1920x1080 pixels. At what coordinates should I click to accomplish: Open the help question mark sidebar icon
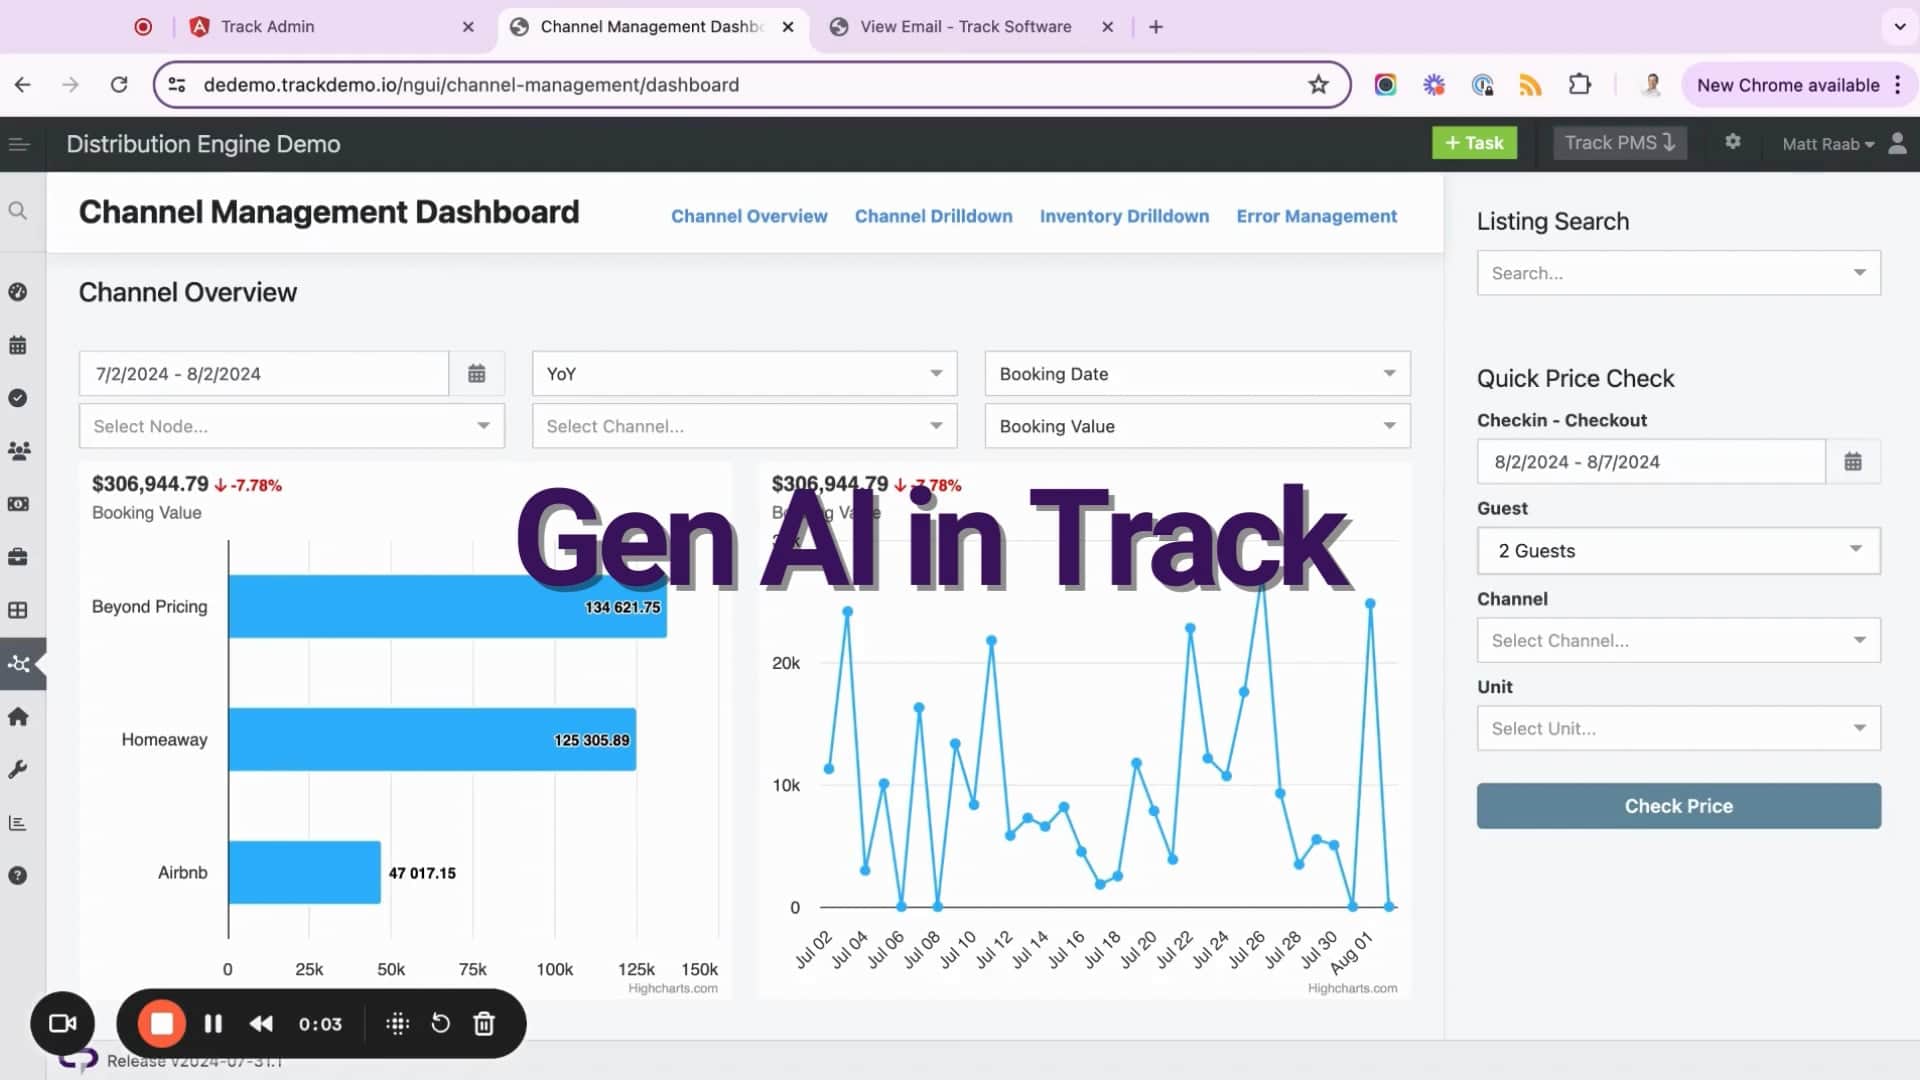(18, 876)
